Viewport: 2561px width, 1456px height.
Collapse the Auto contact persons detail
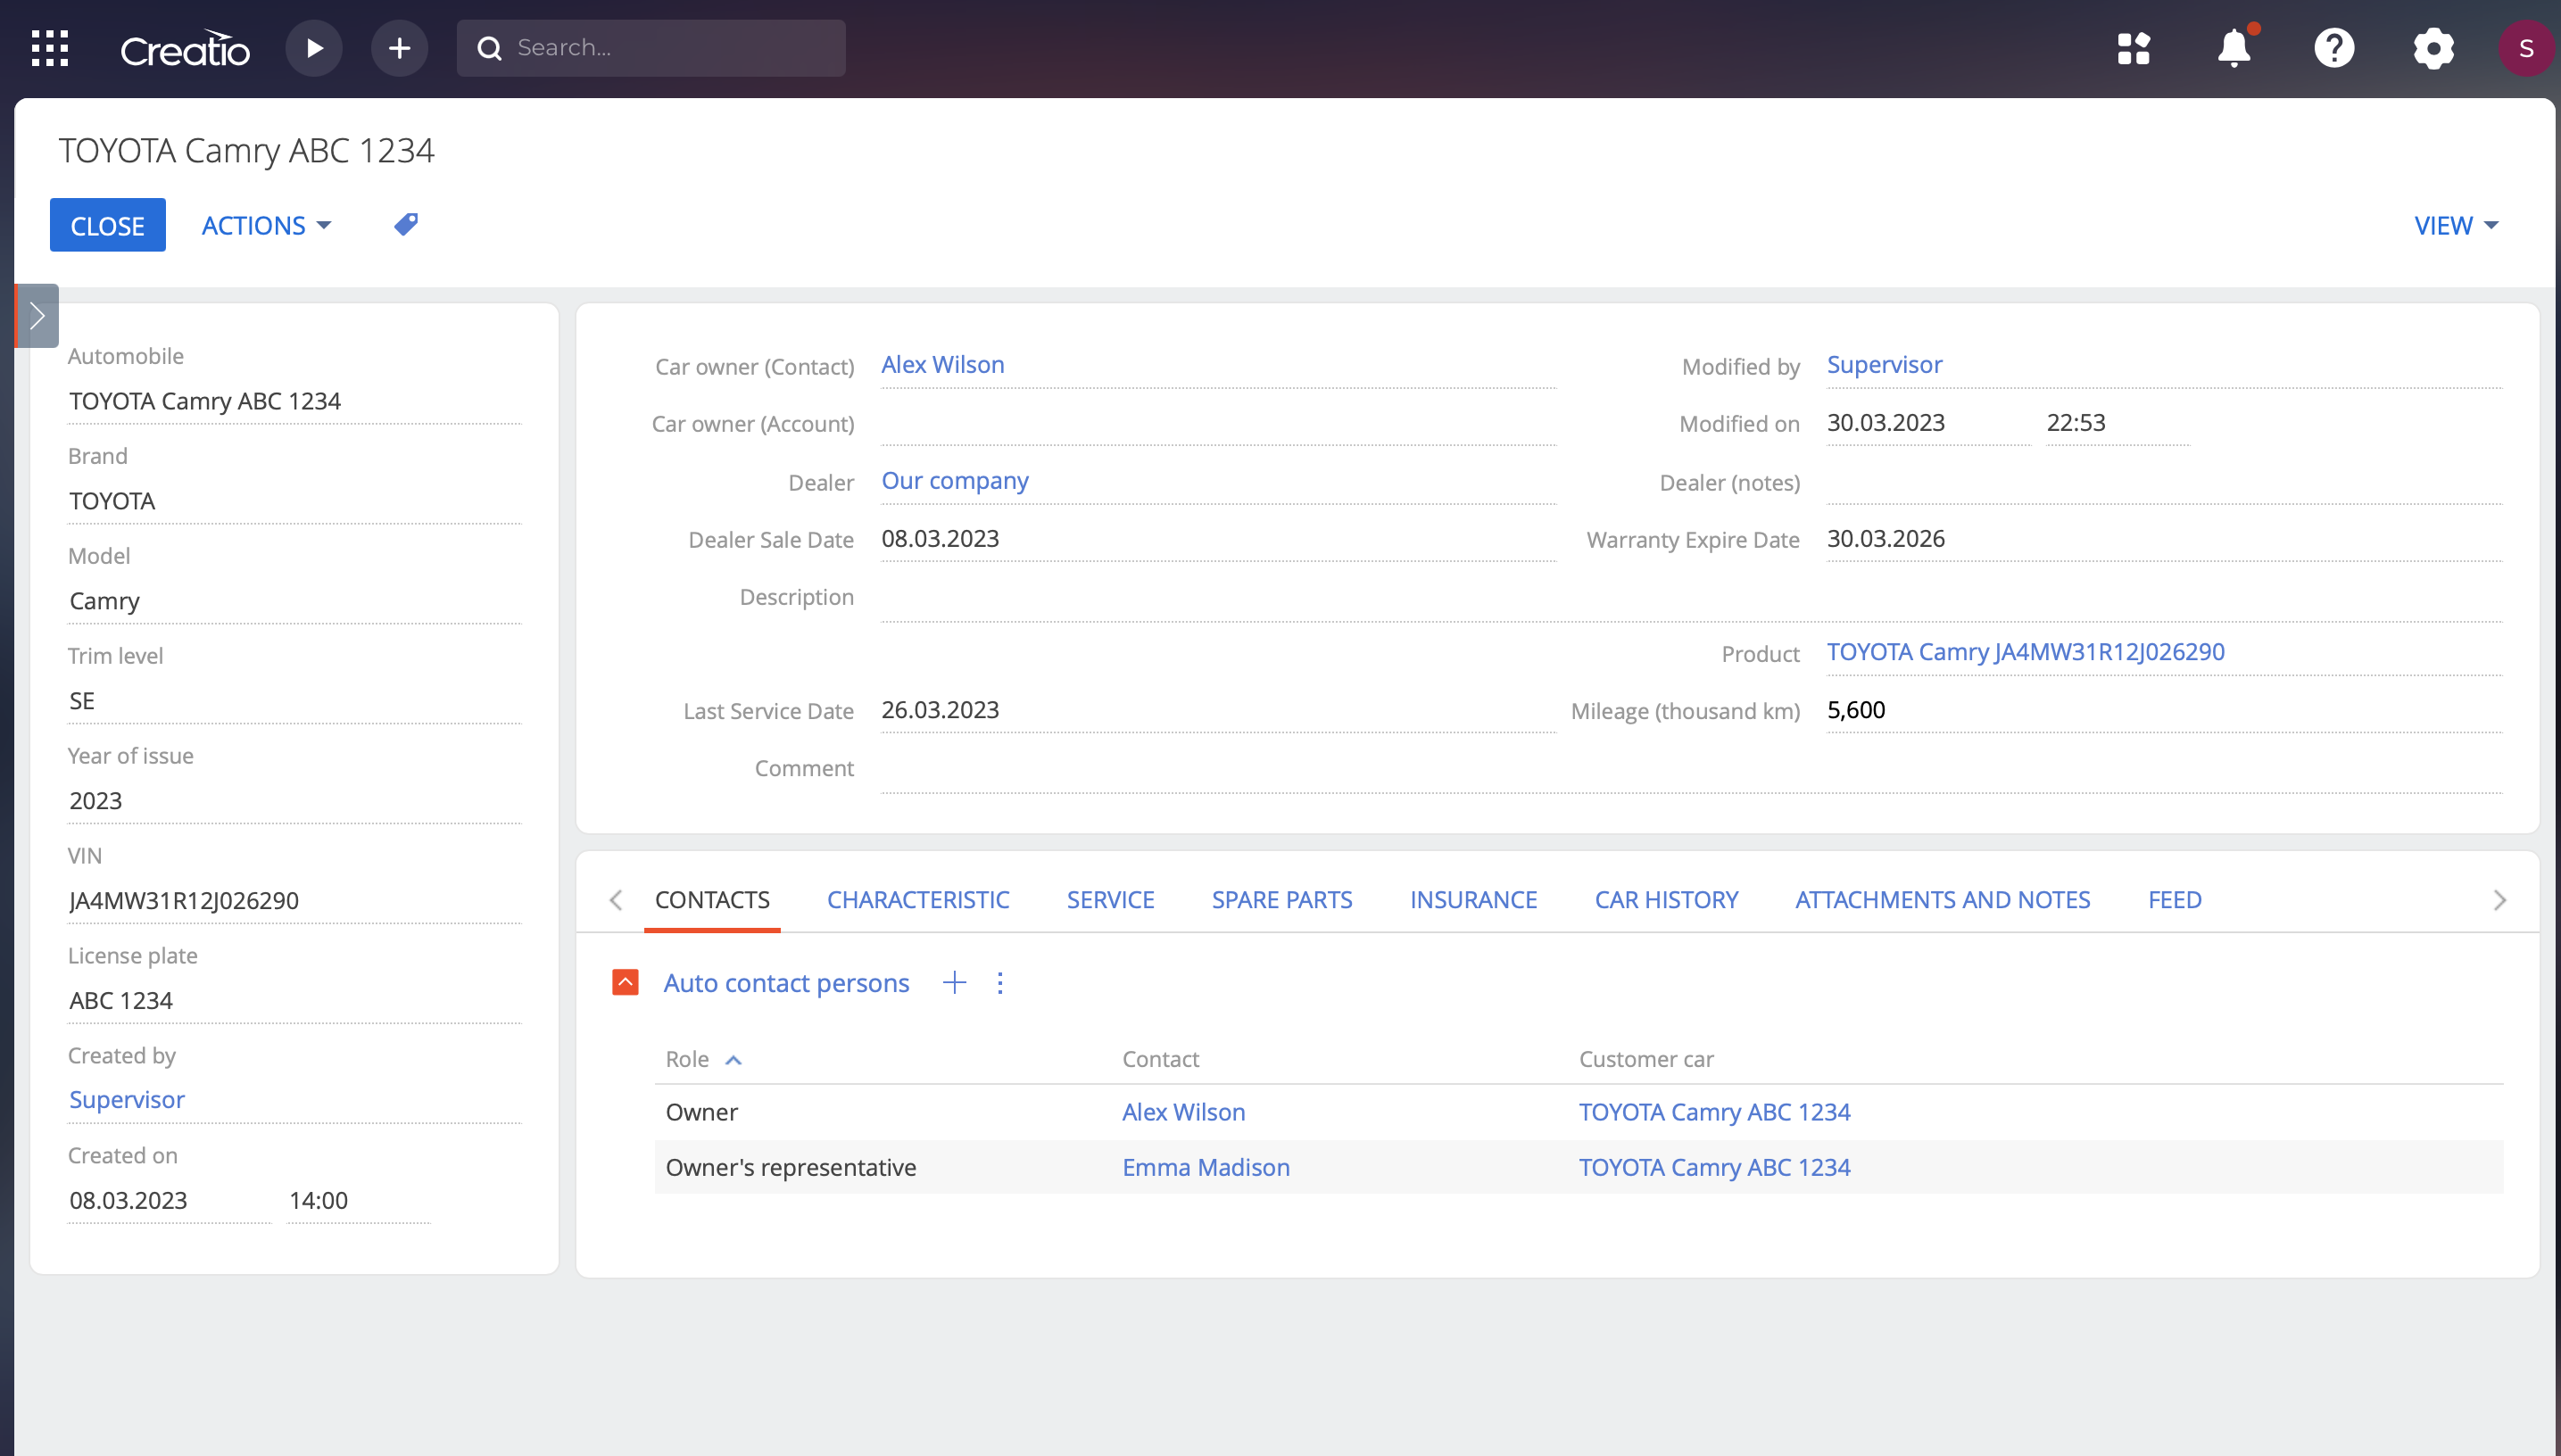pyautogui.click(x=625, y=983)
